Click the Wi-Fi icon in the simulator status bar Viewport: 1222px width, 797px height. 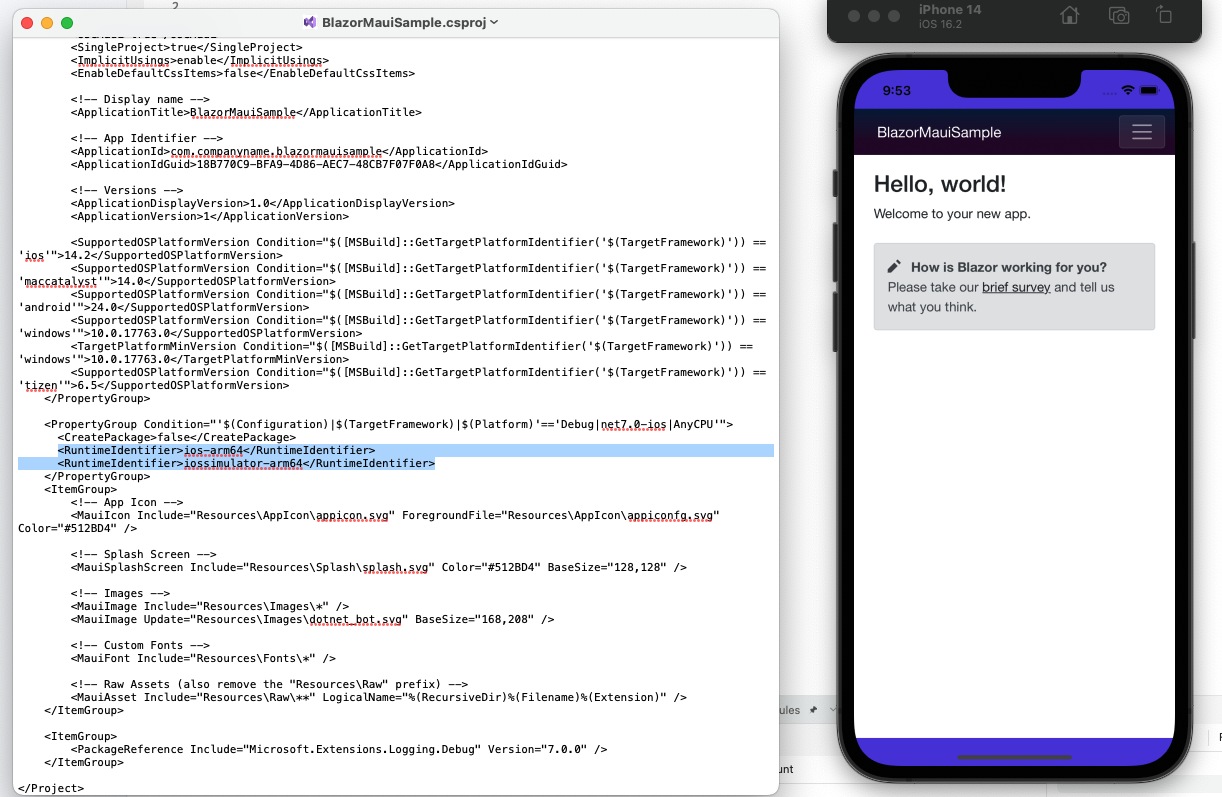(x=1127, y=89)
